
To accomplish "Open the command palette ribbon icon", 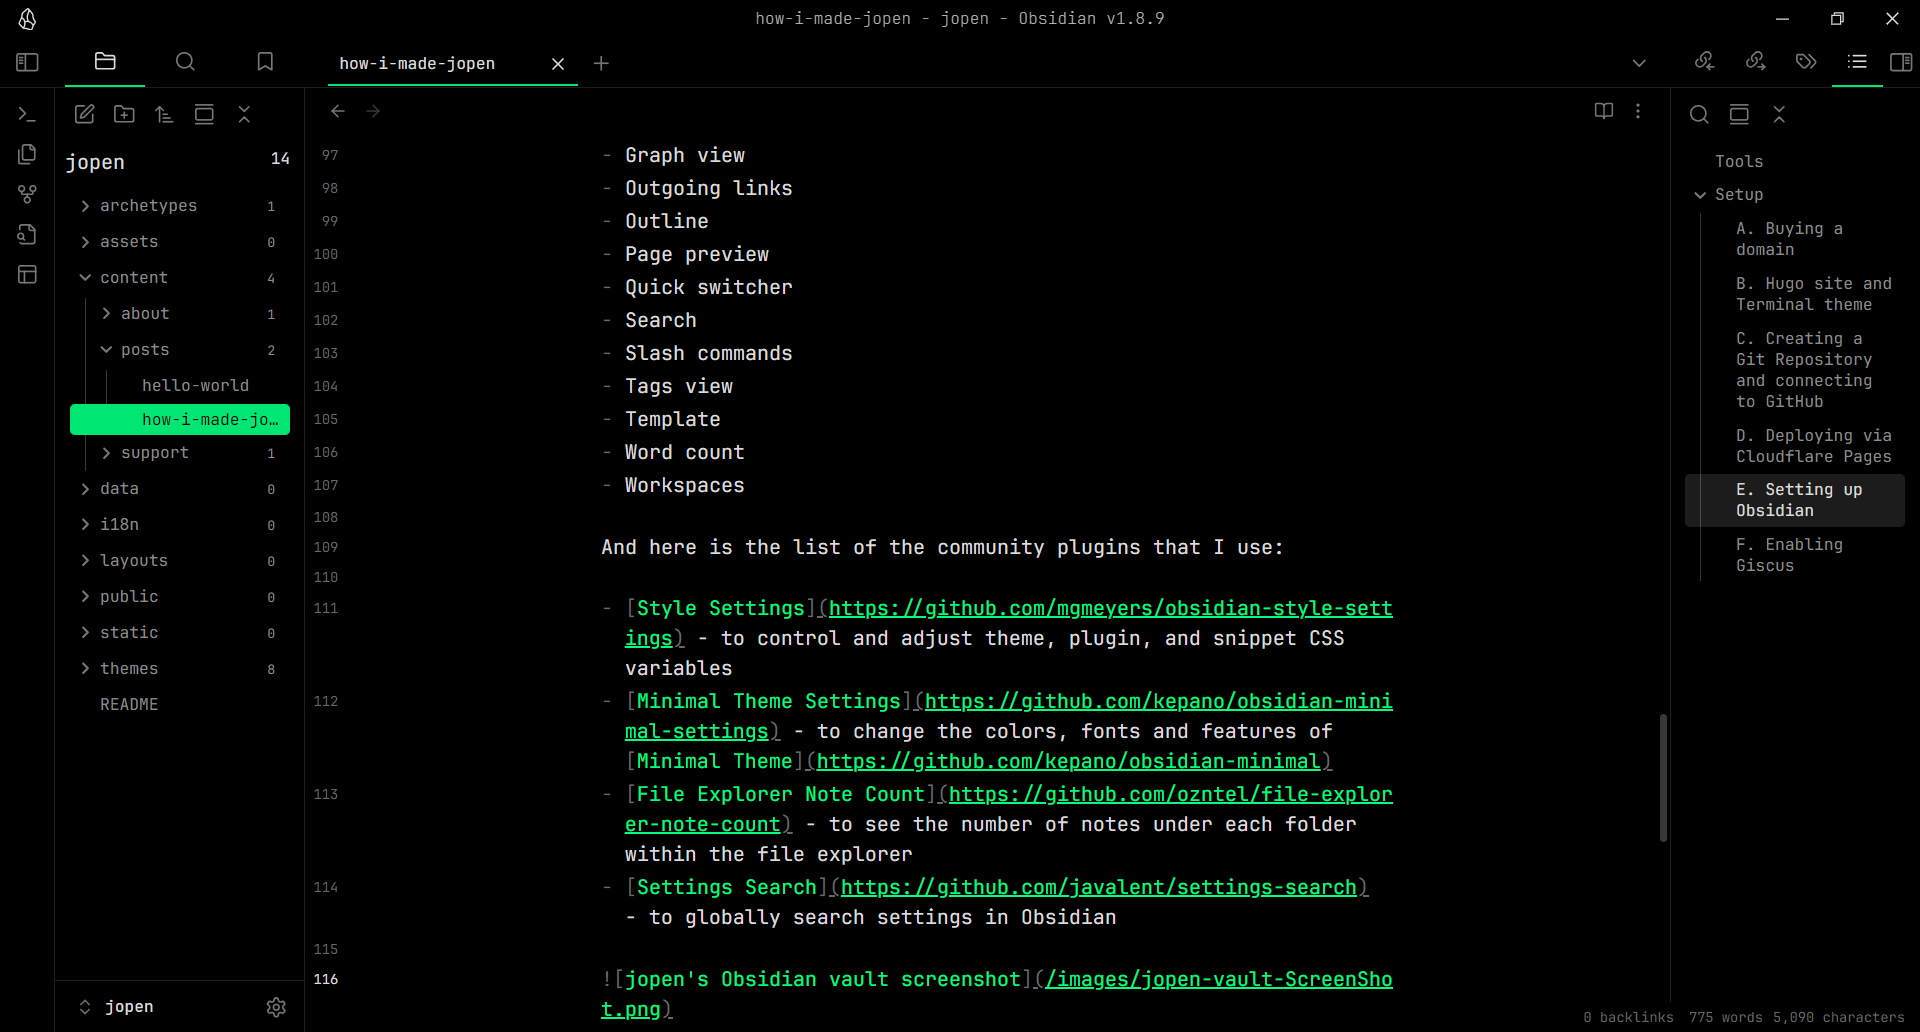I will point(27,115).
